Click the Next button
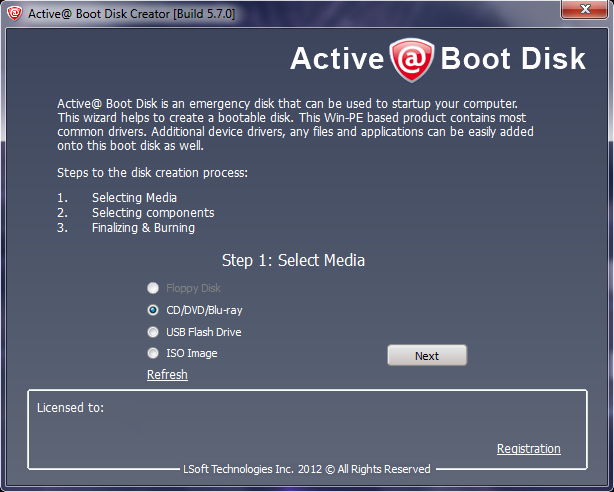 427,355
